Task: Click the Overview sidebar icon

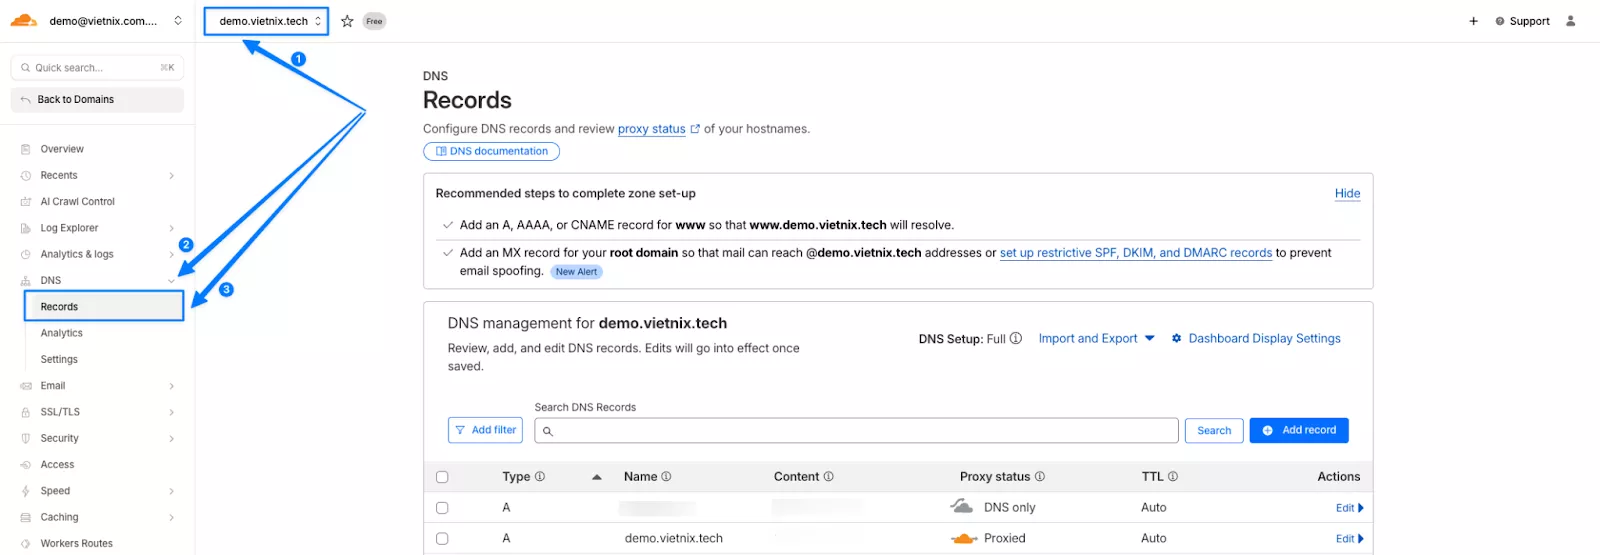Action: pos(26,149)
